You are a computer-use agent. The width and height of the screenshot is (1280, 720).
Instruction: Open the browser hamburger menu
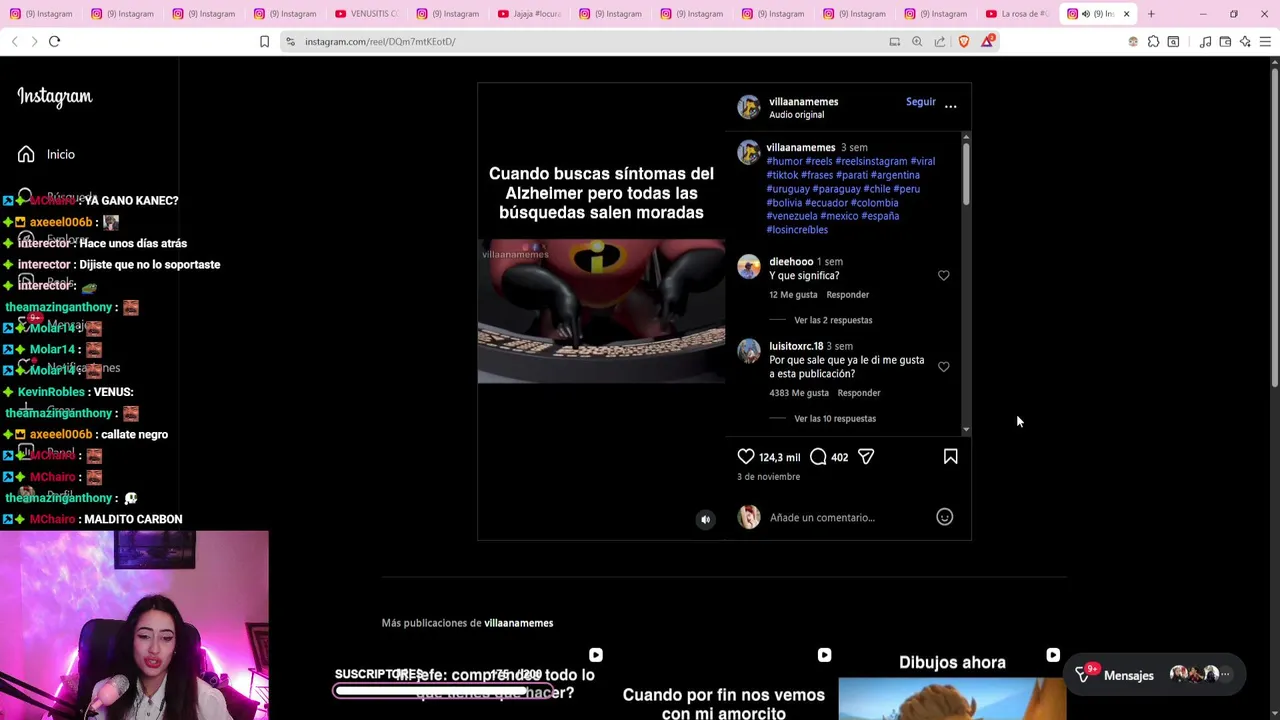click(1265, 41)
